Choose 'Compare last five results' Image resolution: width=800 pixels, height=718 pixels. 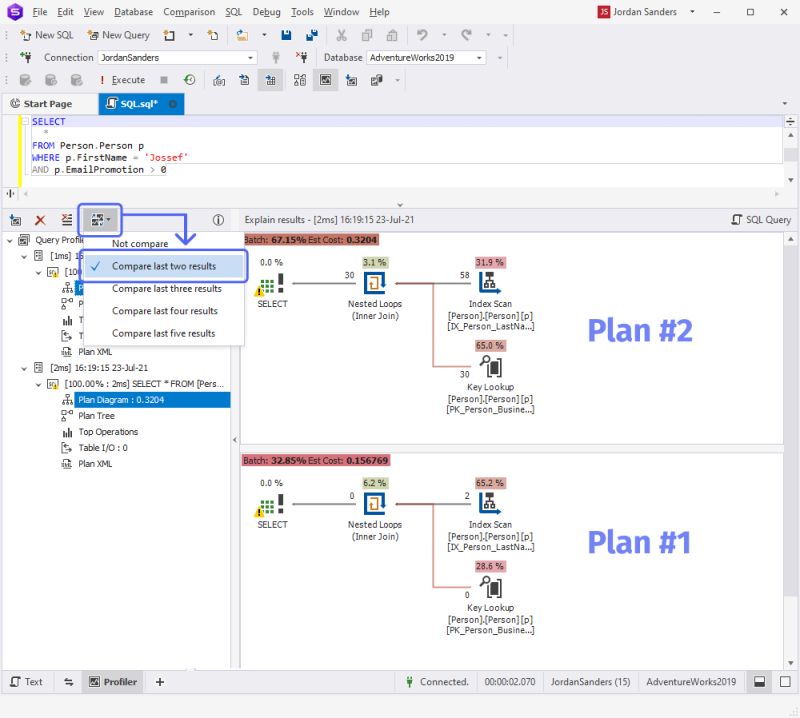click(164, 333)
